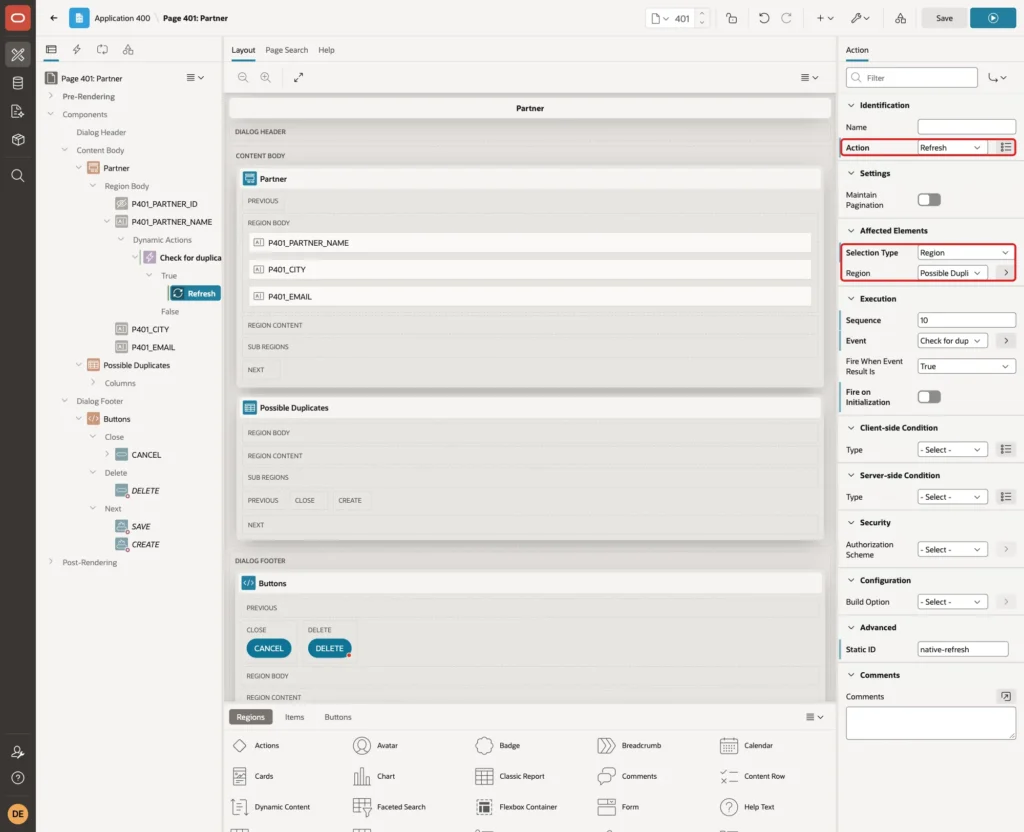Open SQL Workshop from the sidebar
Screen dimensions: 1024x832
tap(18, 83)
